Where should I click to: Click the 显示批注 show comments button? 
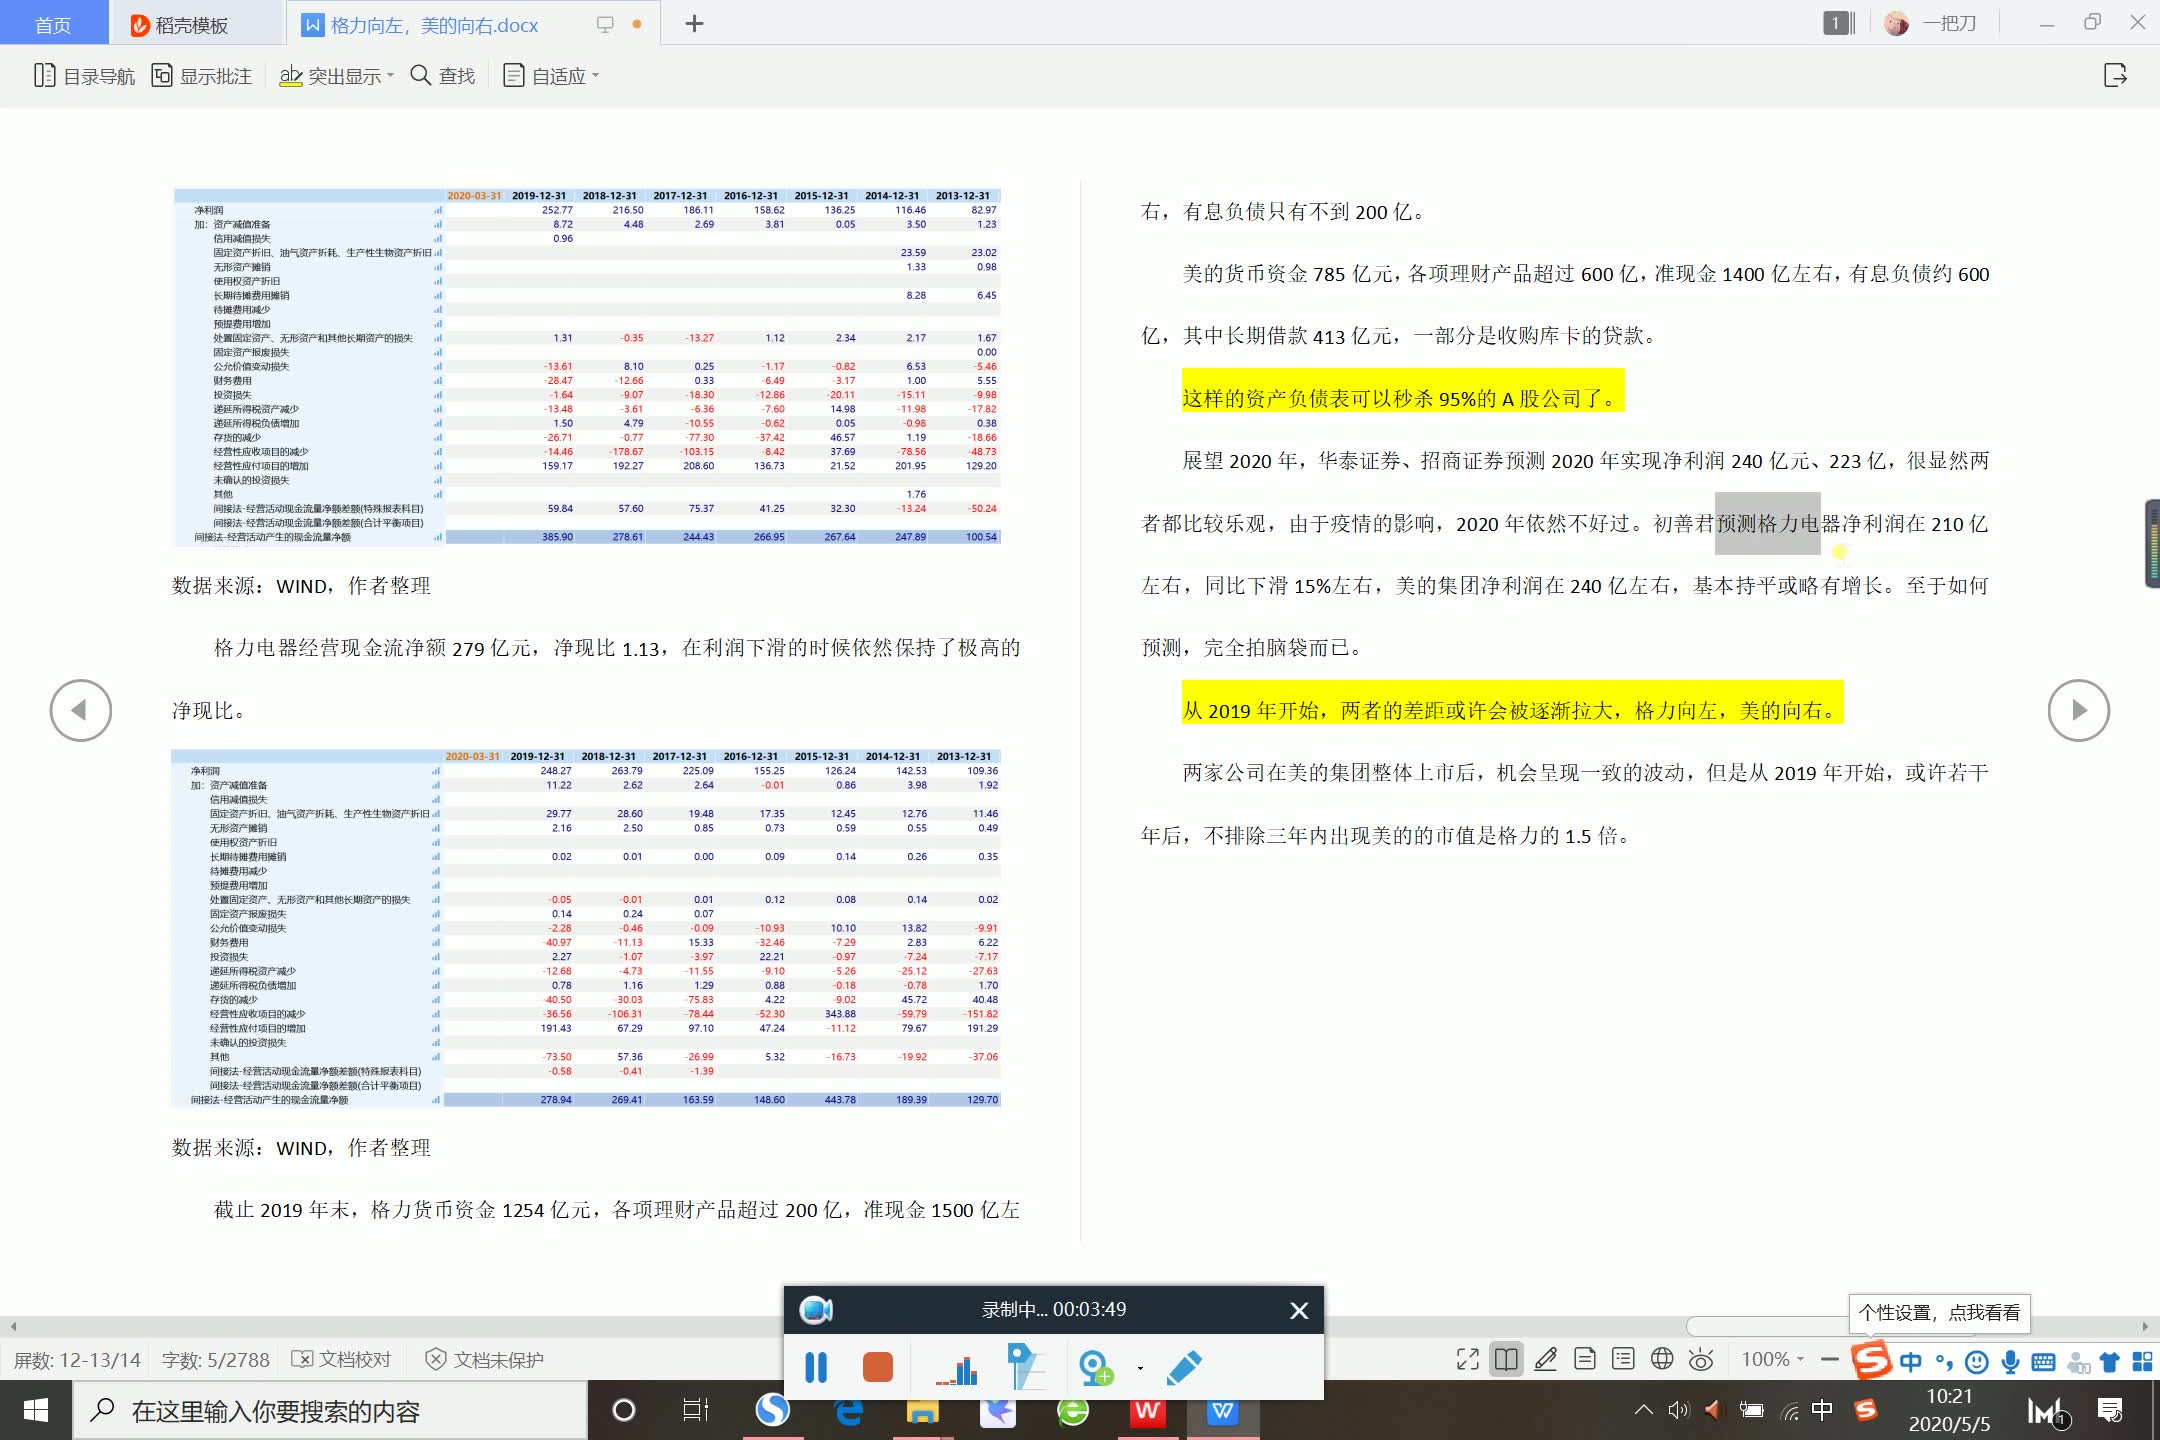(201, 76)
